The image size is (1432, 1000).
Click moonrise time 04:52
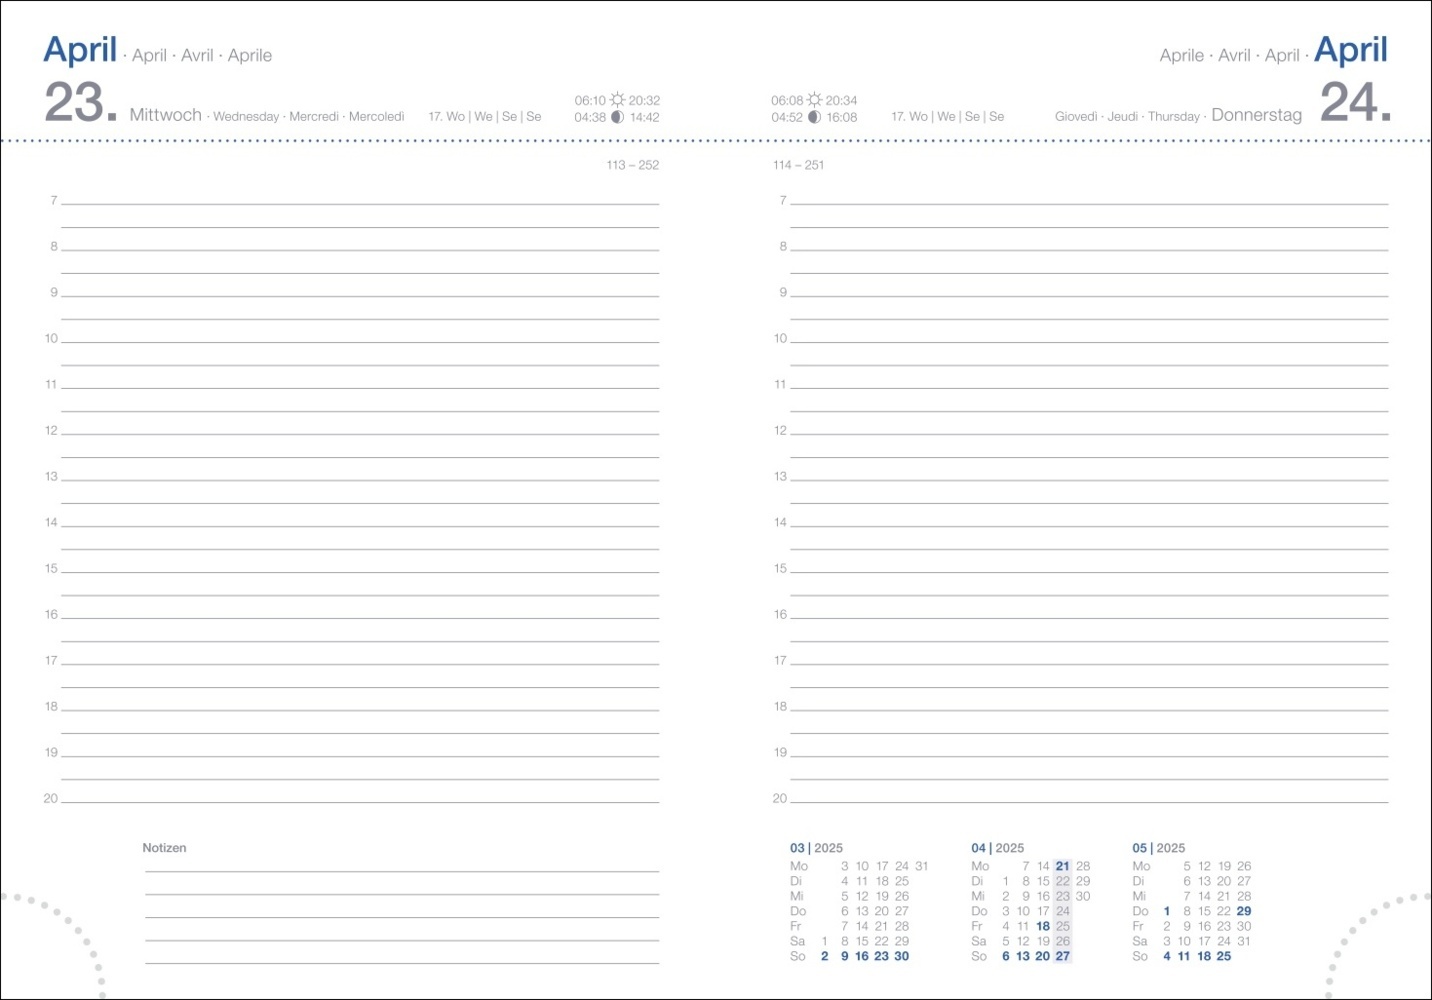(x=787, y=118)
